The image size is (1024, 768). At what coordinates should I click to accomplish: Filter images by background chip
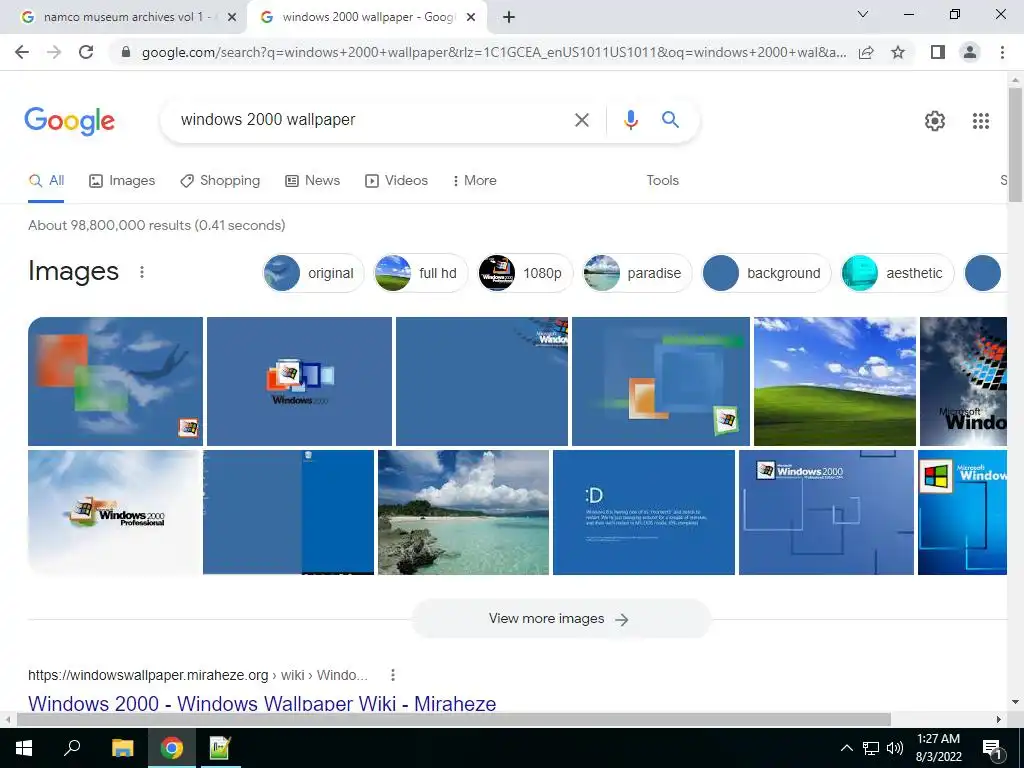(x=766, y=273)
